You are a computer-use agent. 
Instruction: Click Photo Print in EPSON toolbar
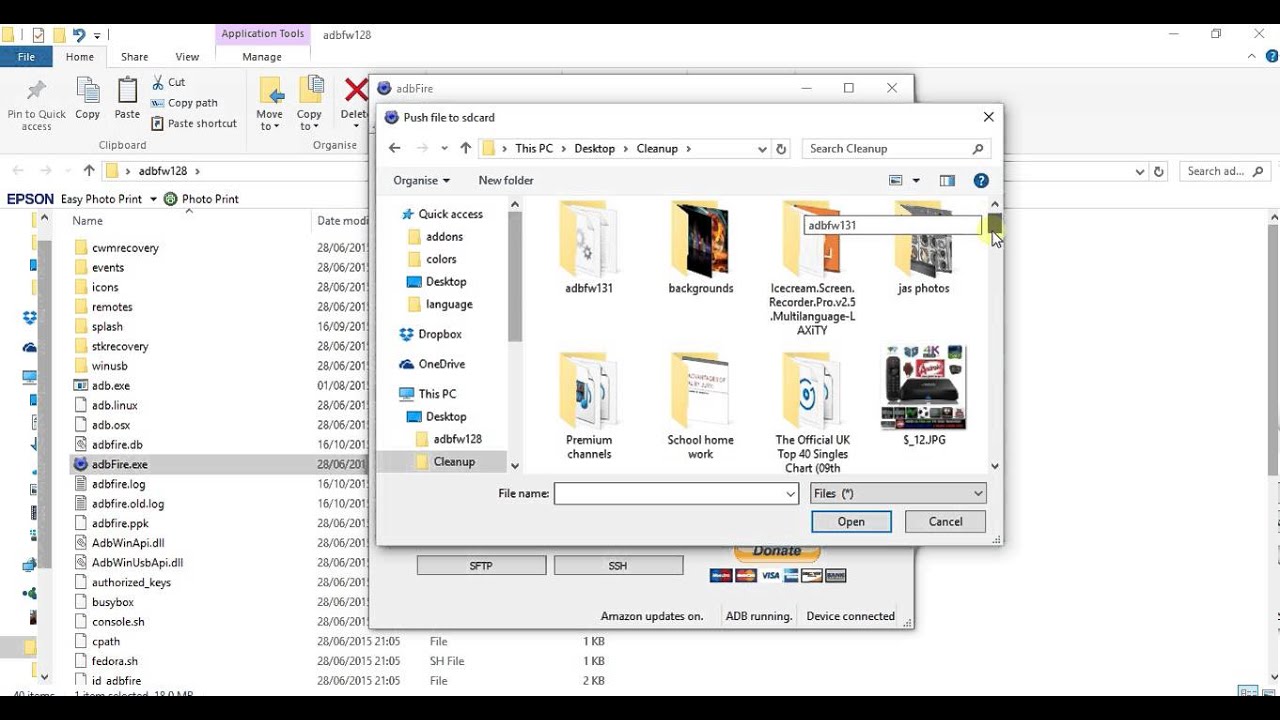201,199
